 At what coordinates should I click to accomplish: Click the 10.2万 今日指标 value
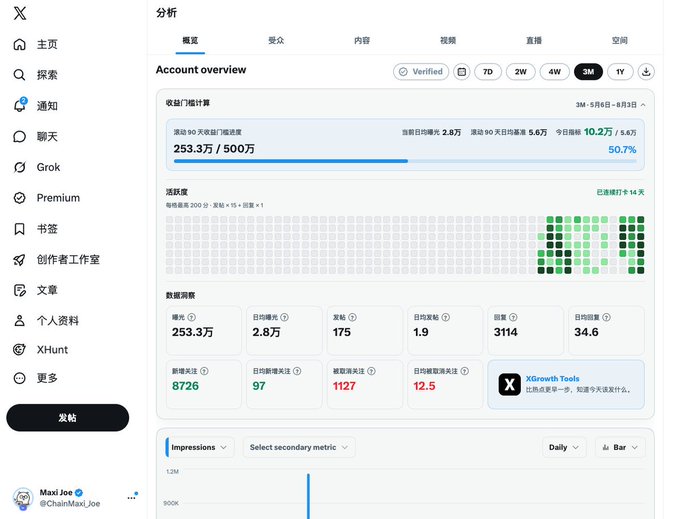[x=598, y=132]
